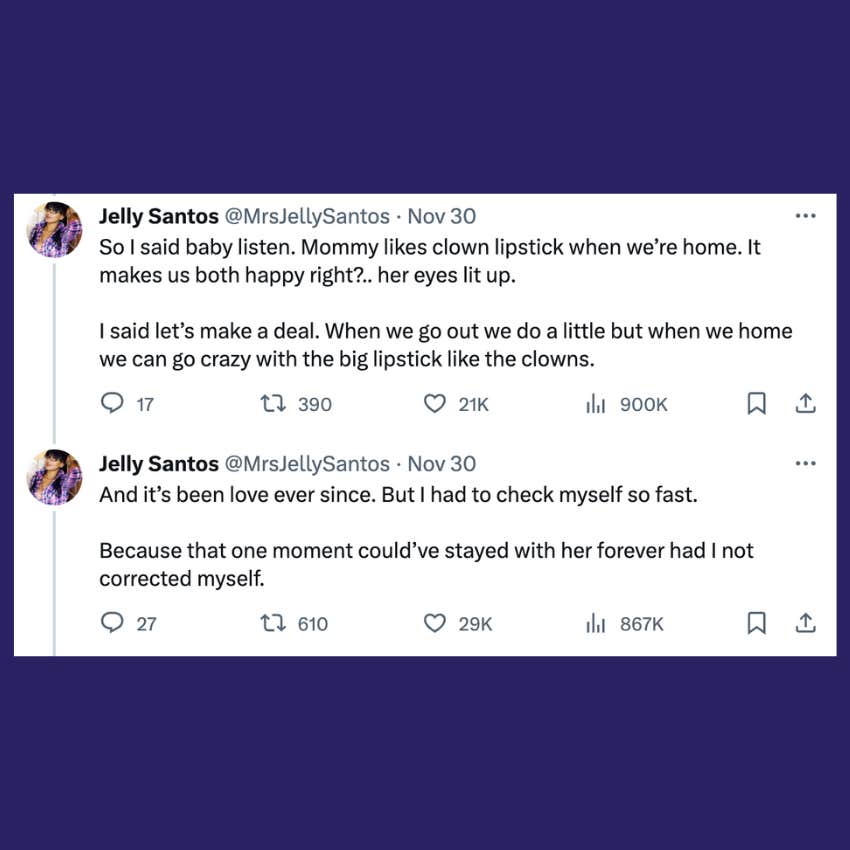Toggle like on the second tweet
The image size is (850, 850).
[434, 622]
